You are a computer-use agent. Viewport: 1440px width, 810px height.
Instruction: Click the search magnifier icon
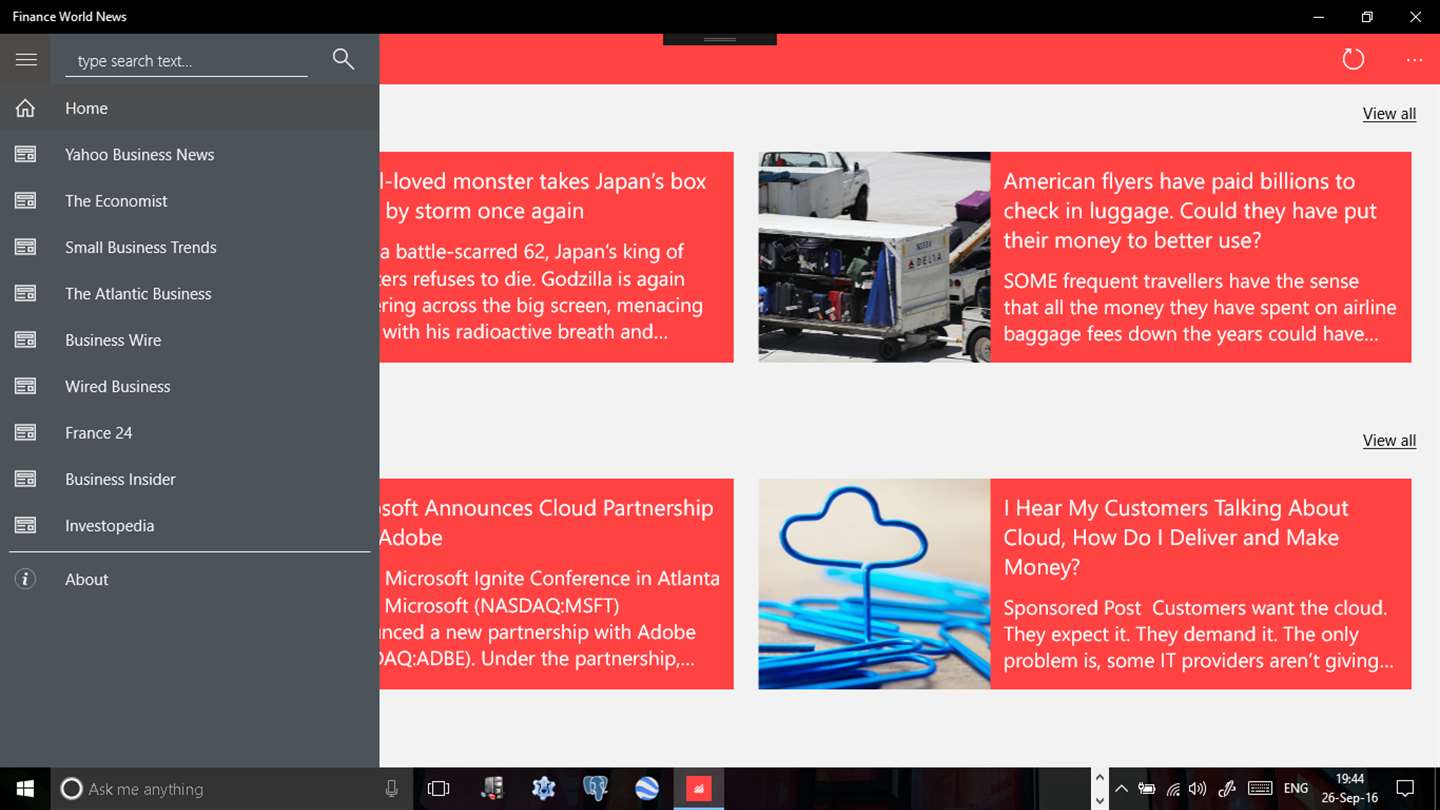[343, 59]
